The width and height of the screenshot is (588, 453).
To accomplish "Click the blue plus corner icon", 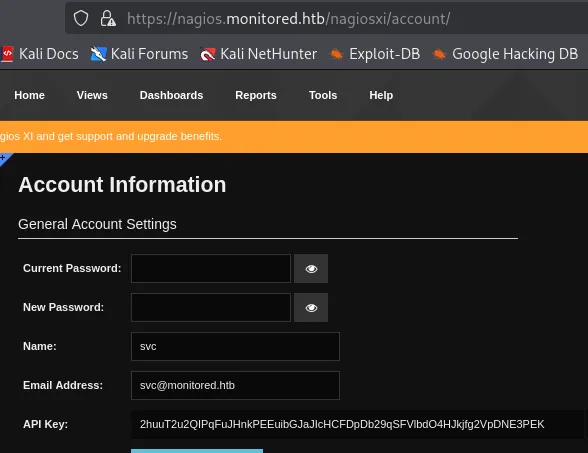I will tap(4, 158).
